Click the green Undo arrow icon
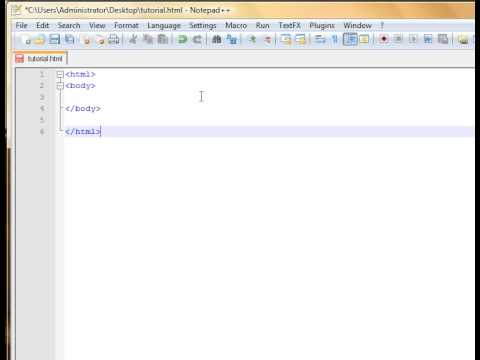 pos(182,40)
